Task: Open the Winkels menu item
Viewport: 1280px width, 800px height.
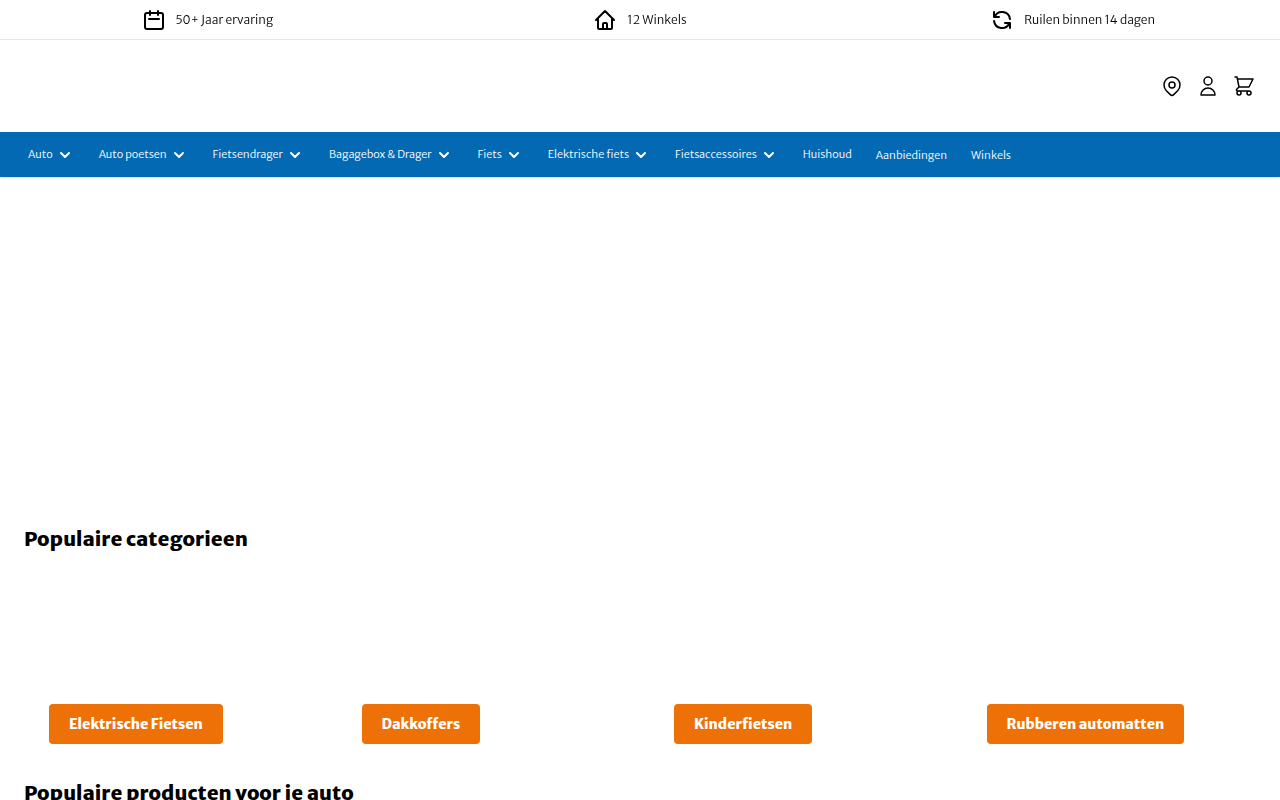Action: pos(991,155)
